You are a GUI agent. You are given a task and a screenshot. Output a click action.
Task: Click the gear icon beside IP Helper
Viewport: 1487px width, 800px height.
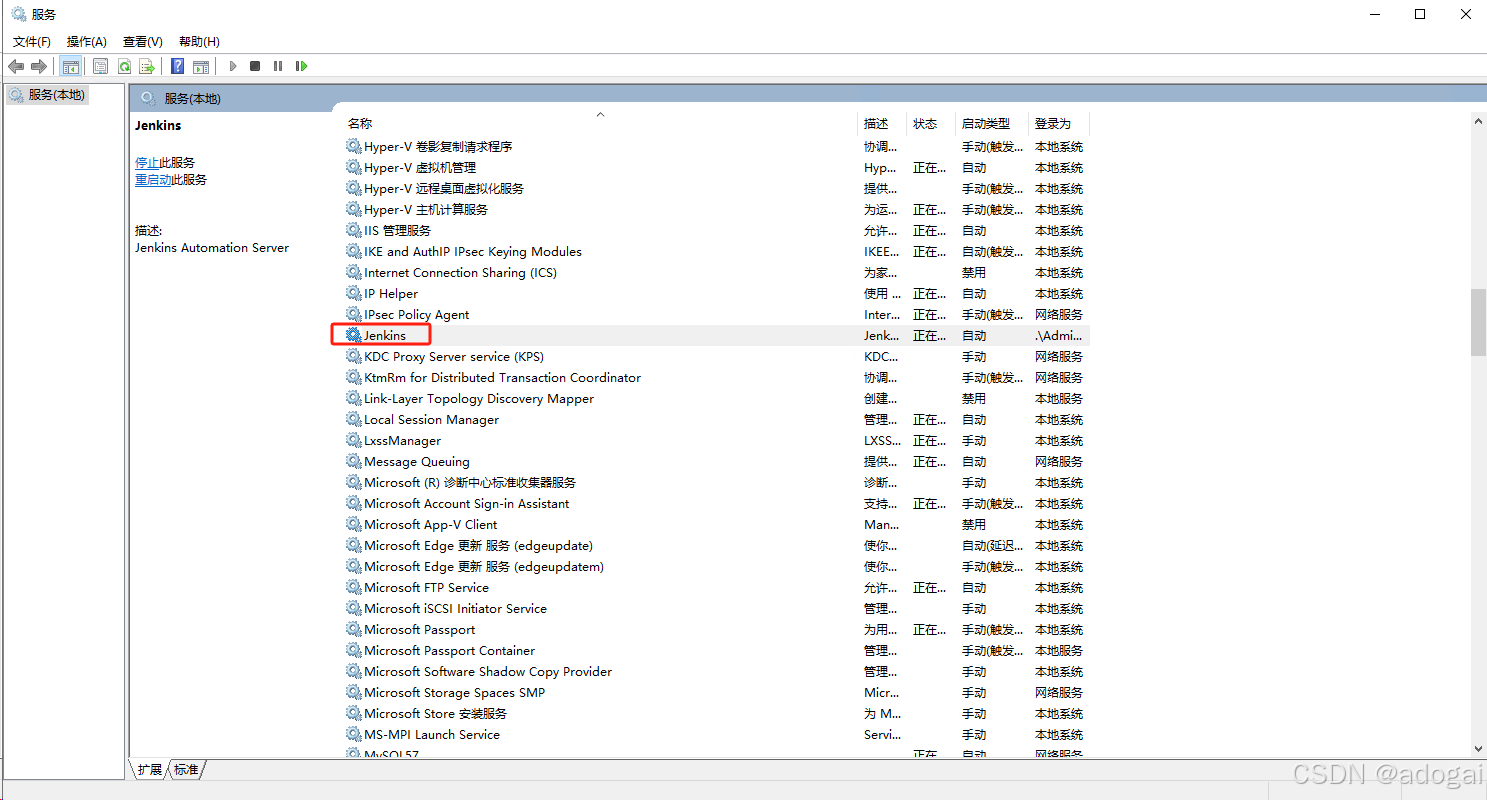click(354, 293)
